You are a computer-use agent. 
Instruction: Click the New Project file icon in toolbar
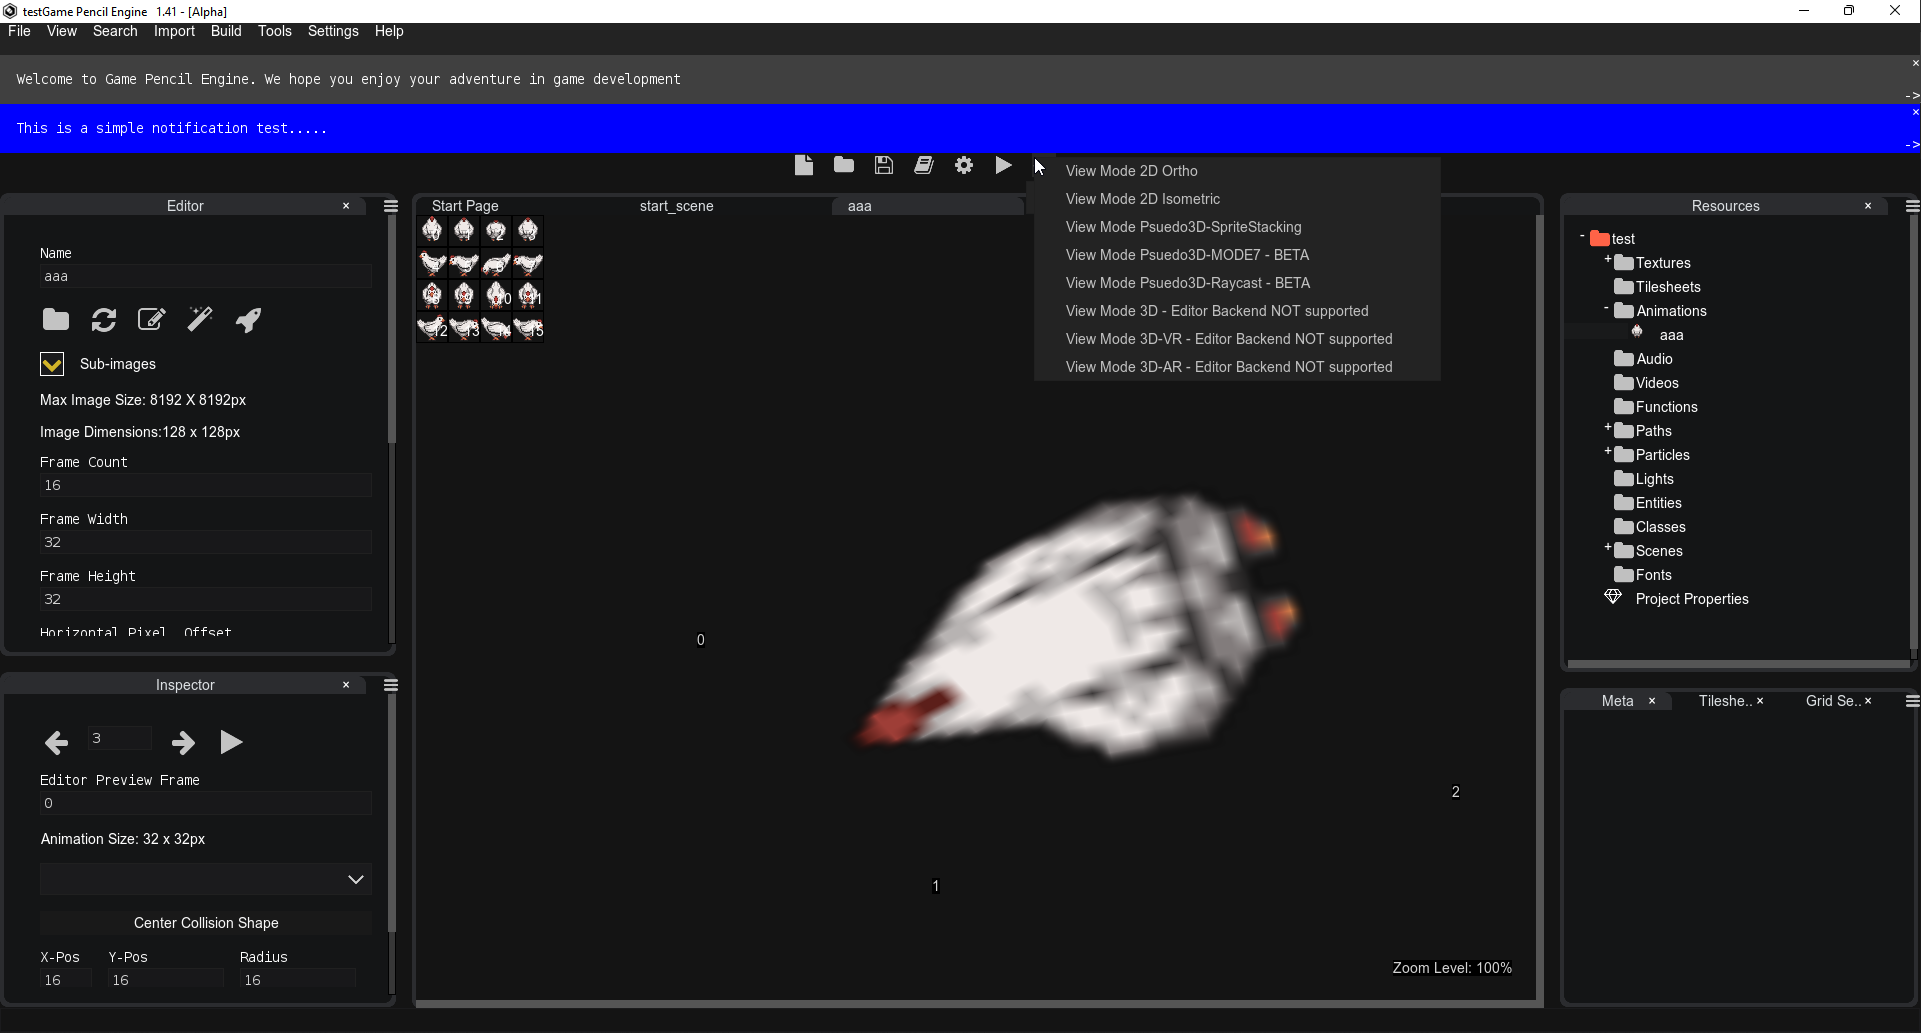(804, 165)
